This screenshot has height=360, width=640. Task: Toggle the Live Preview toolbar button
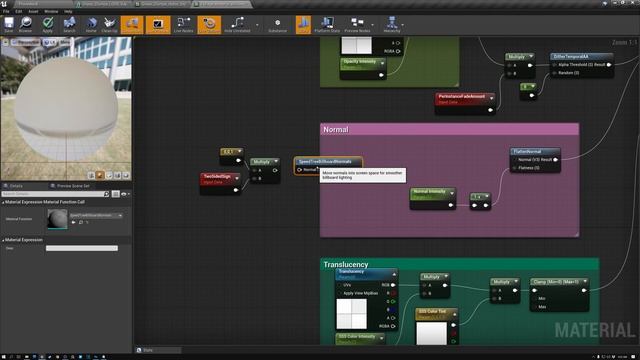pyautogui.click(x=158, y=24)
